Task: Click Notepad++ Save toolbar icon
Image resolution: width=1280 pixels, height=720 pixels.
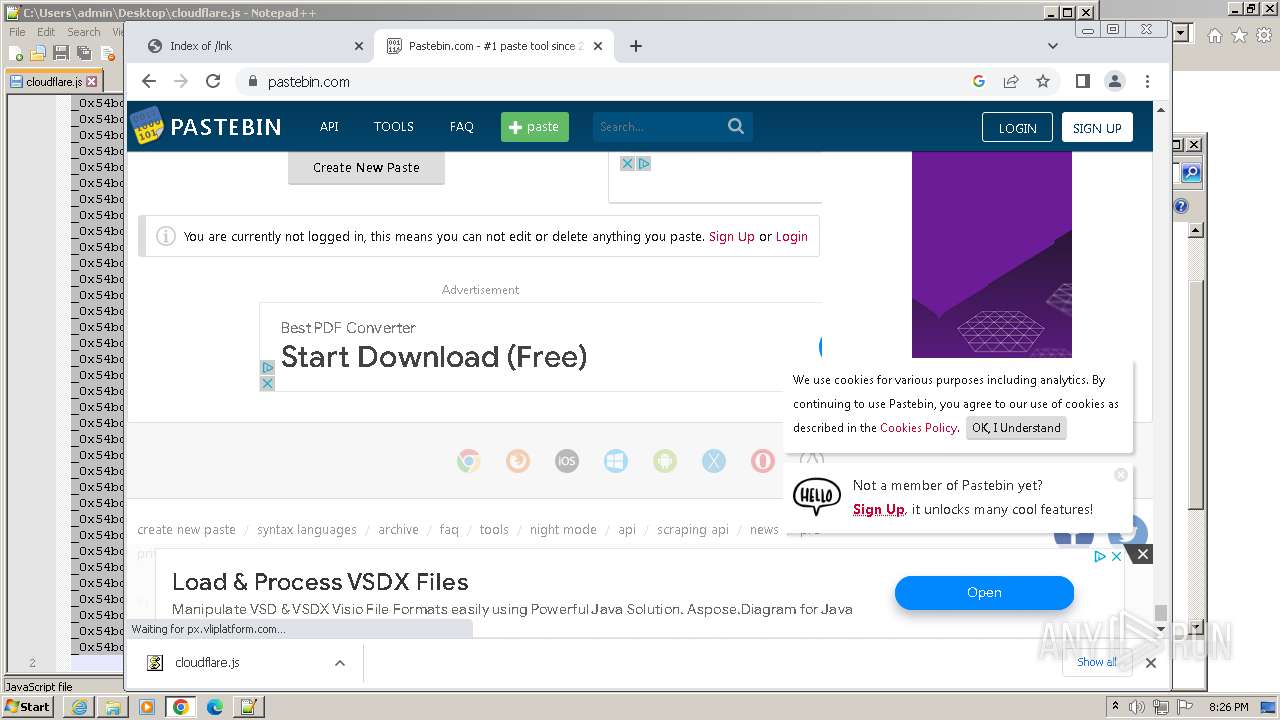Action: (x=60, y=53)
